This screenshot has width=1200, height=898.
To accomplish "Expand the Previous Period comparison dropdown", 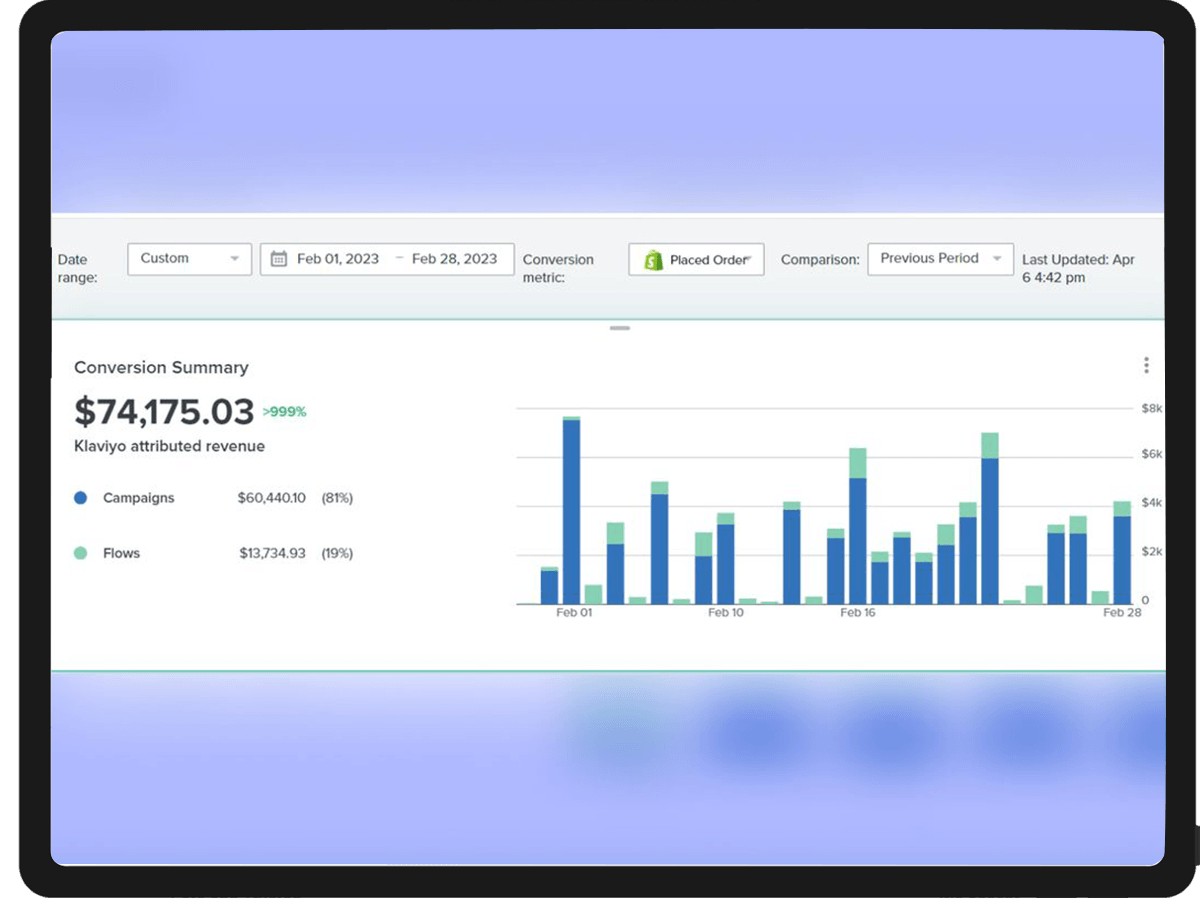I will (939, 259).
